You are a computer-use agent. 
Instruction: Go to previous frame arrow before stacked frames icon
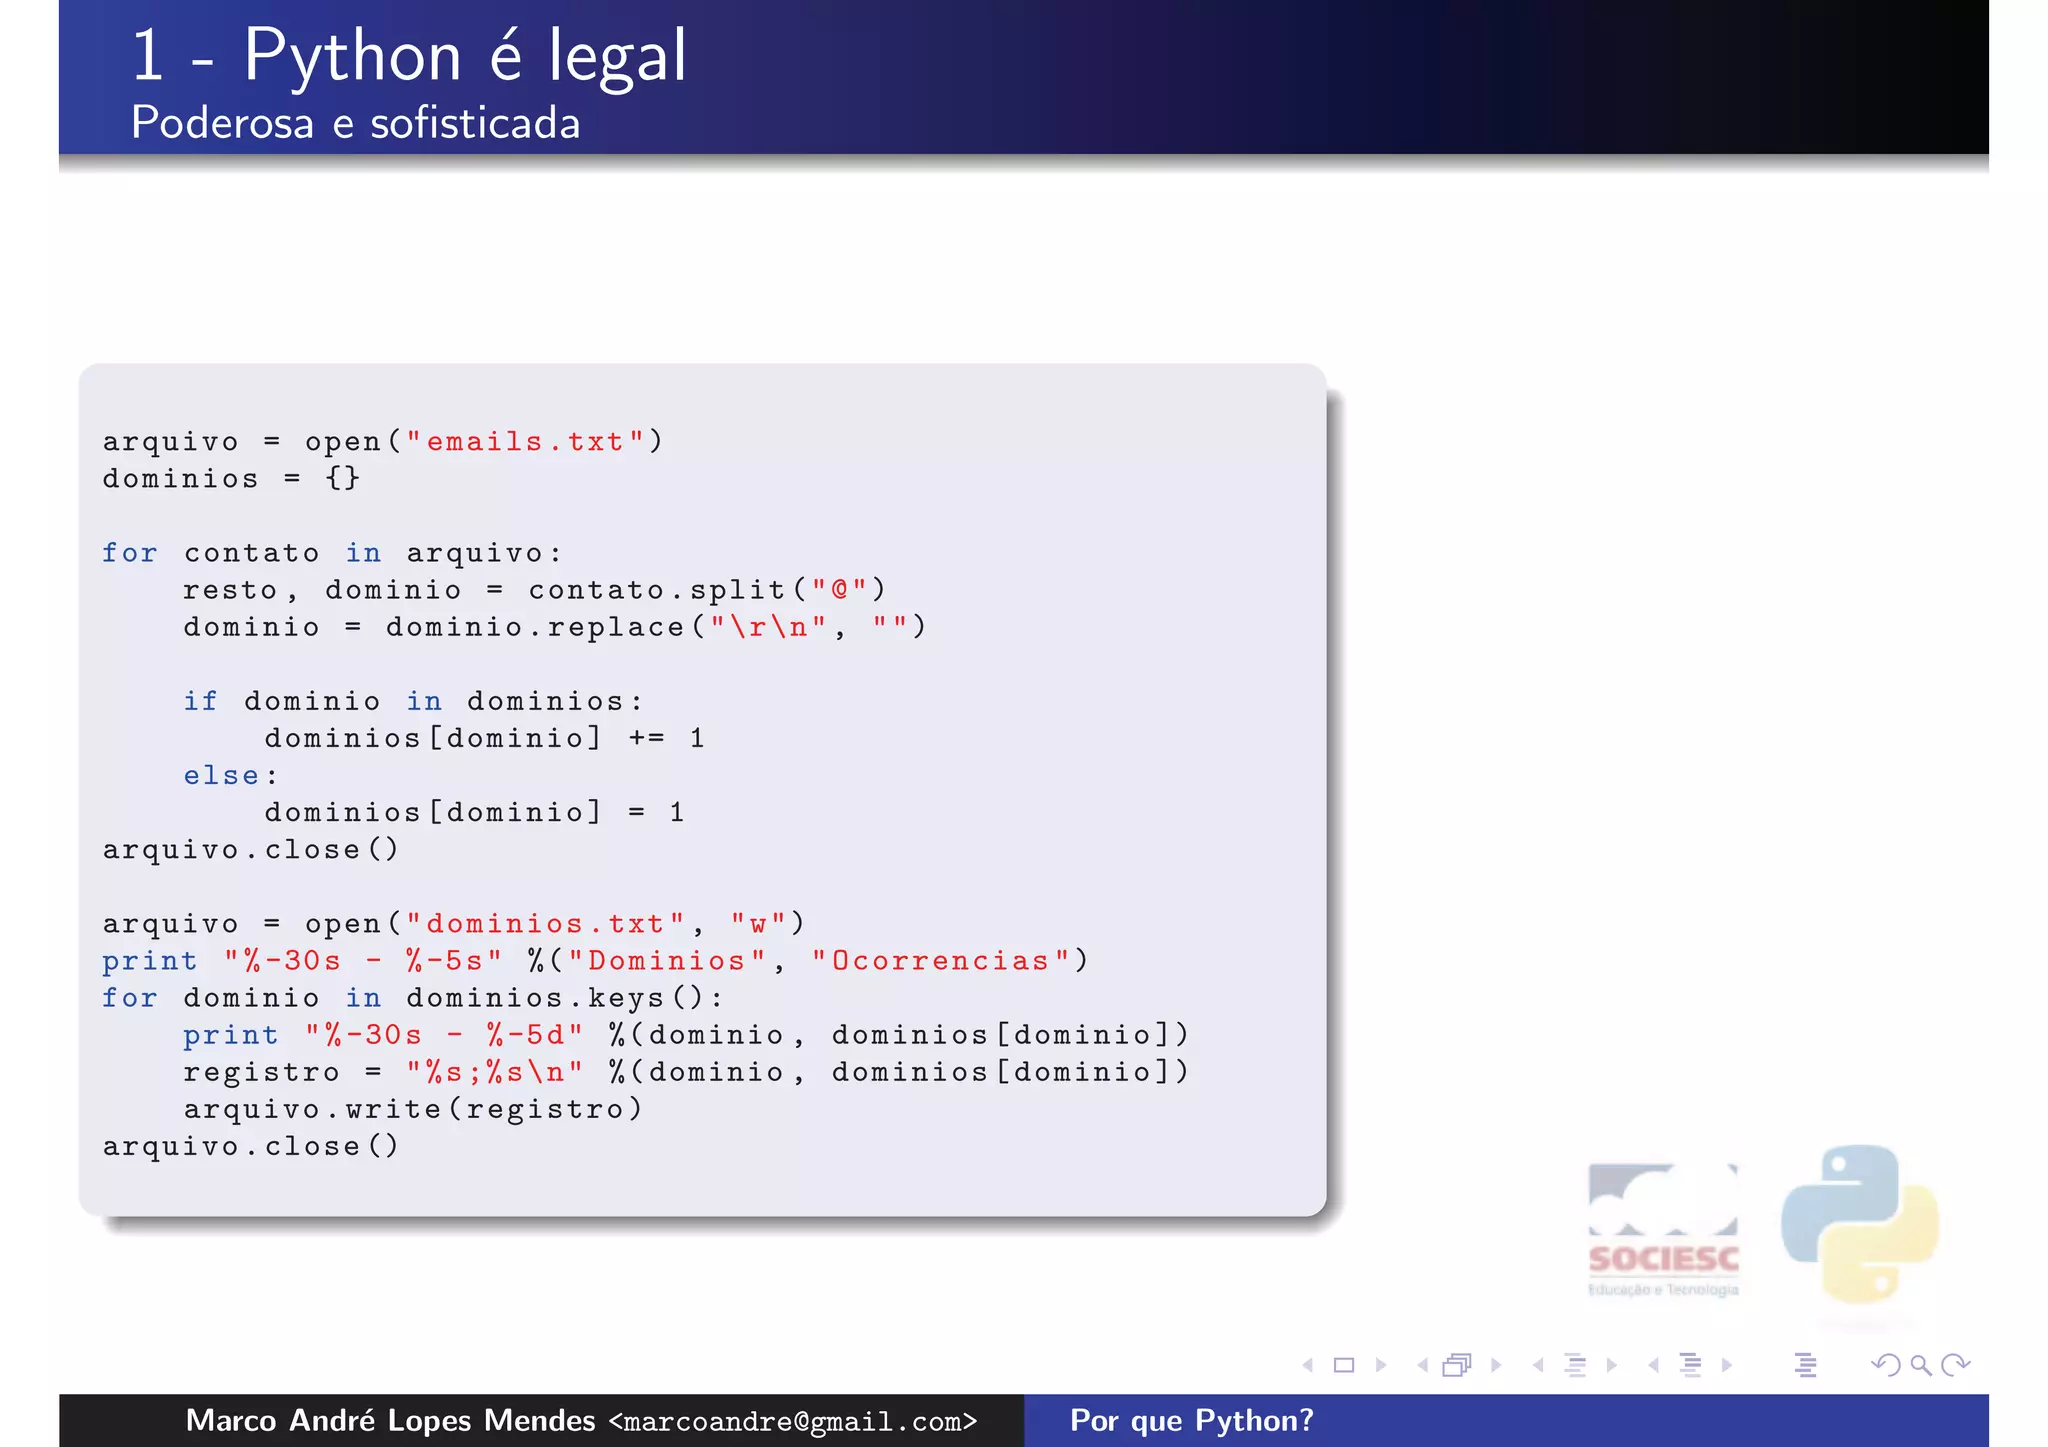tap(1422, 1365)
